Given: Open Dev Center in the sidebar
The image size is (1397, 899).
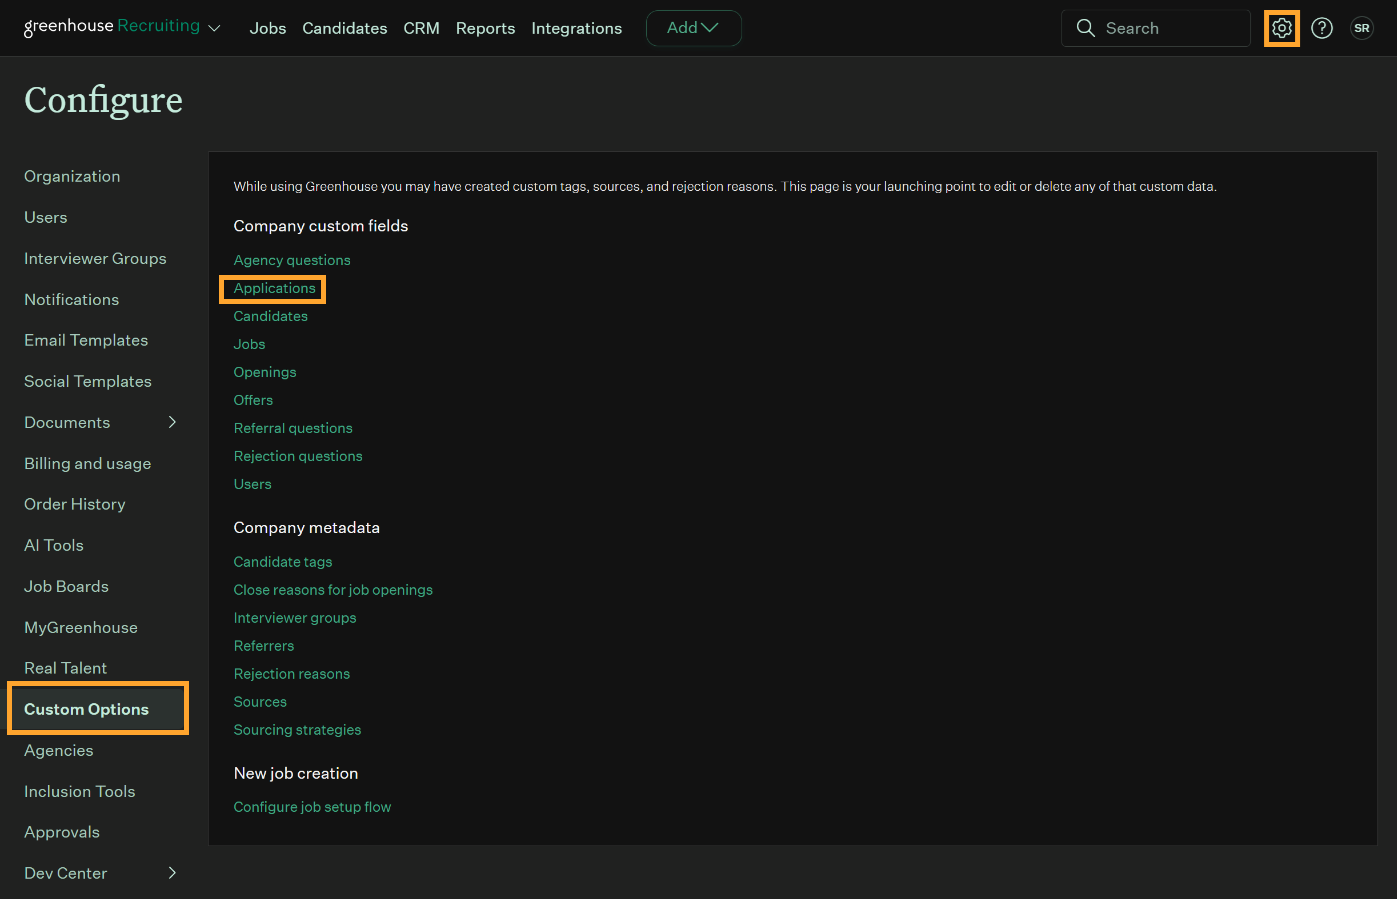Looking at the screenshot, I should point(66,873).
